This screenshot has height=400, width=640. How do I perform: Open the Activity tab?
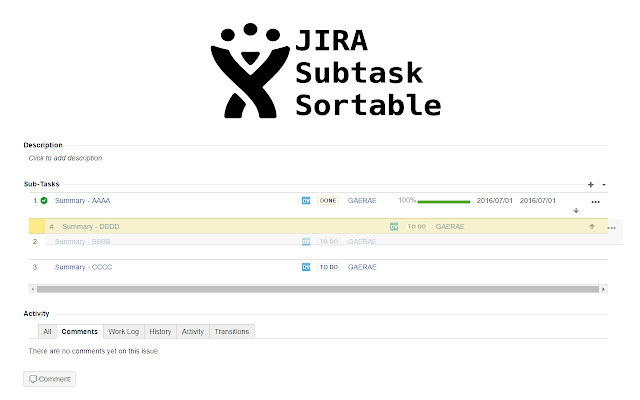coord(193,331)
